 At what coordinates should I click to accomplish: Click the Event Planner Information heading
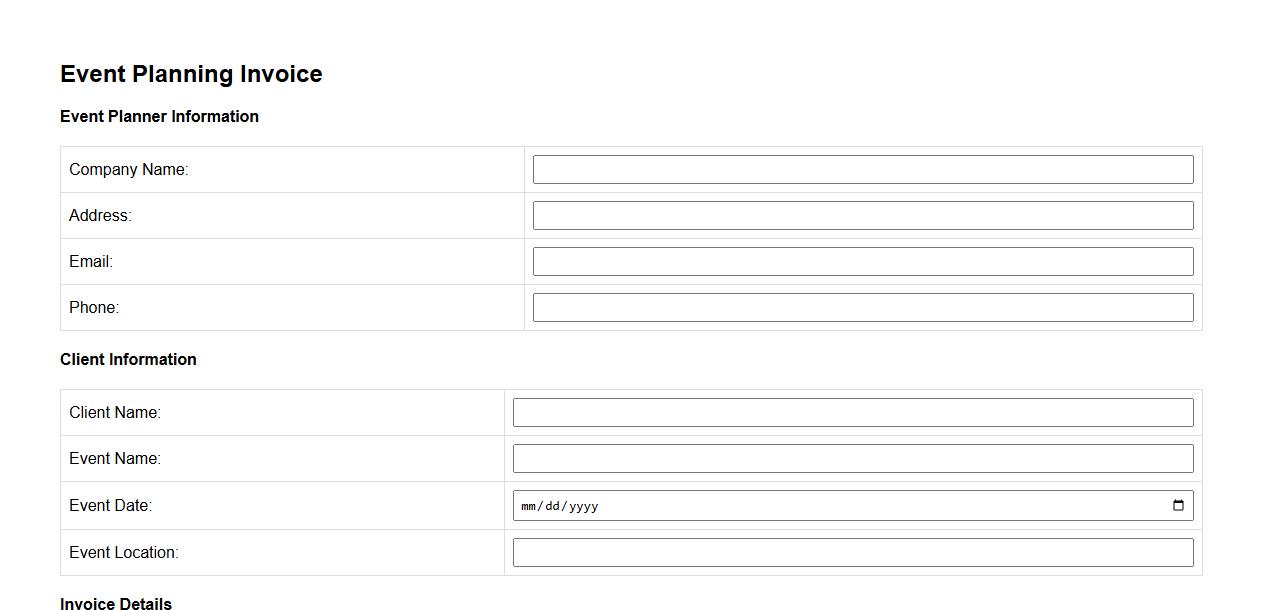[159, 117]
